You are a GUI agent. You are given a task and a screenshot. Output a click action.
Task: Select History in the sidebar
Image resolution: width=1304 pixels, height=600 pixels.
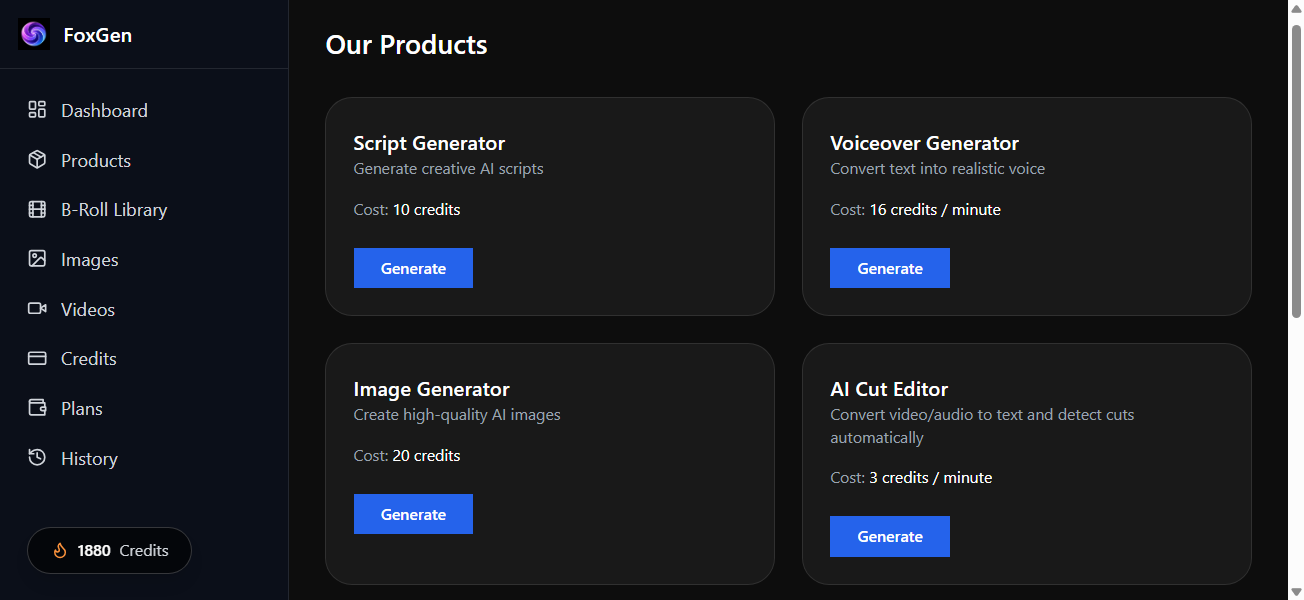(89, 458)
